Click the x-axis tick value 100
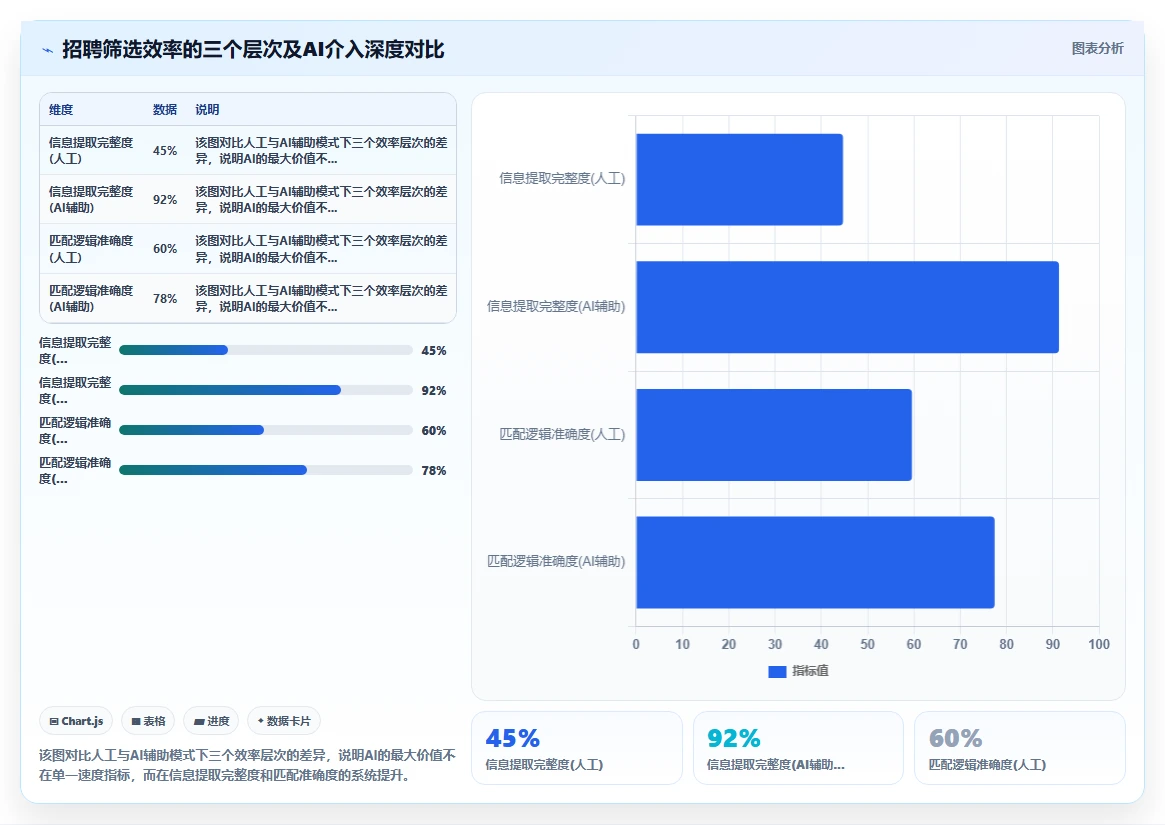 pyautogui.click(x=1099, y=644)
